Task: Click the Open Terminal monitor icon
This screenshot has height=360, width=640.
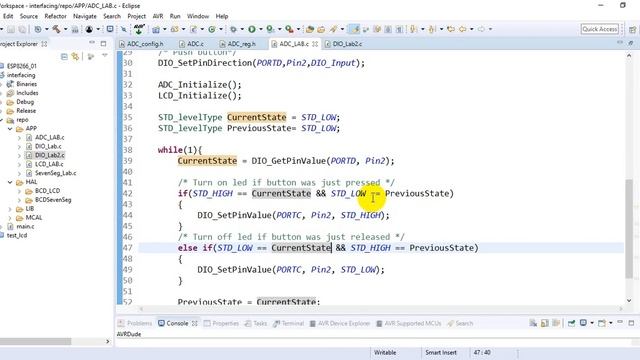Action: [x=110, y=29]
